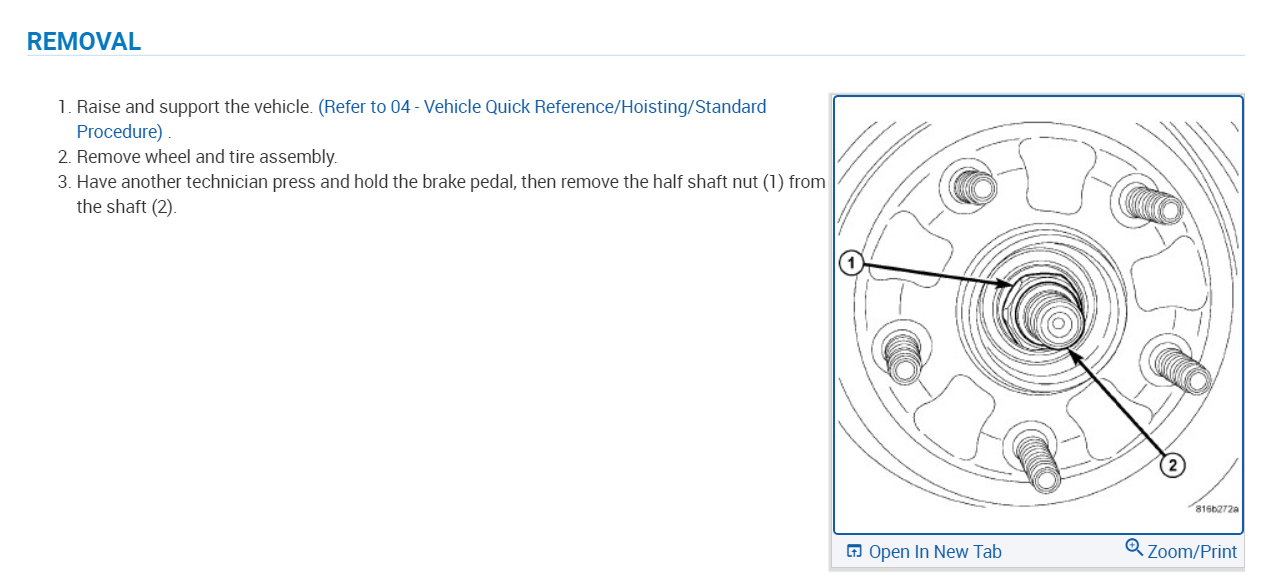This screenshot has height=583, width=1263.
Task: Click the Zoom/Print text link
Action: [1191, 552]
